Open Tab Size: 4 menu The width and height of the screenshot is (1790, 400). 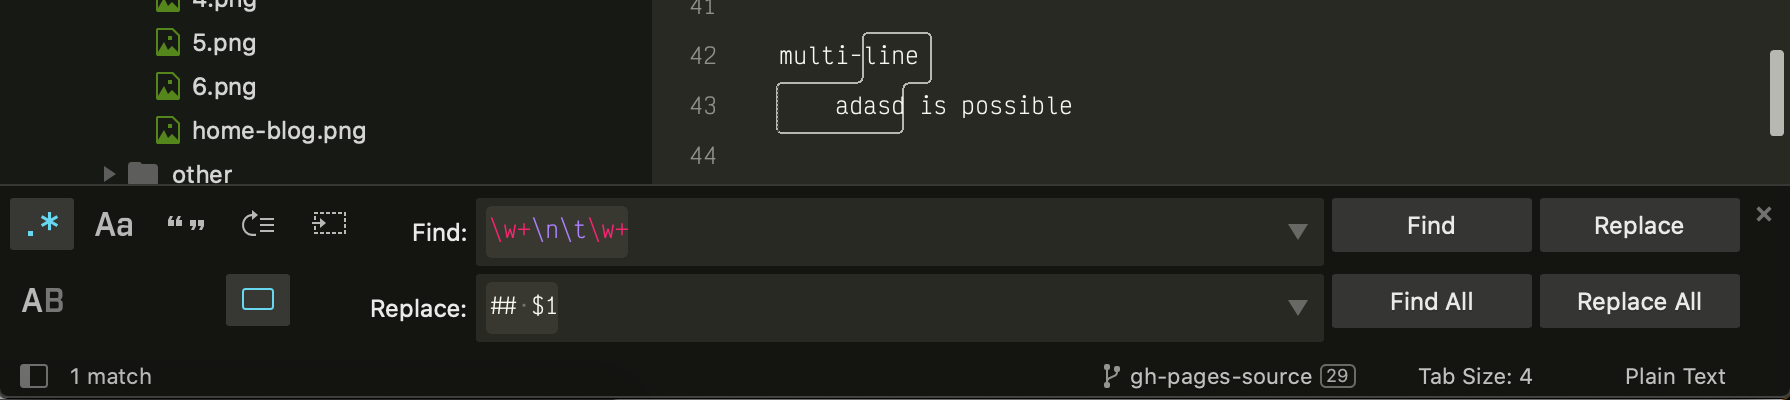coord(1475,376)
